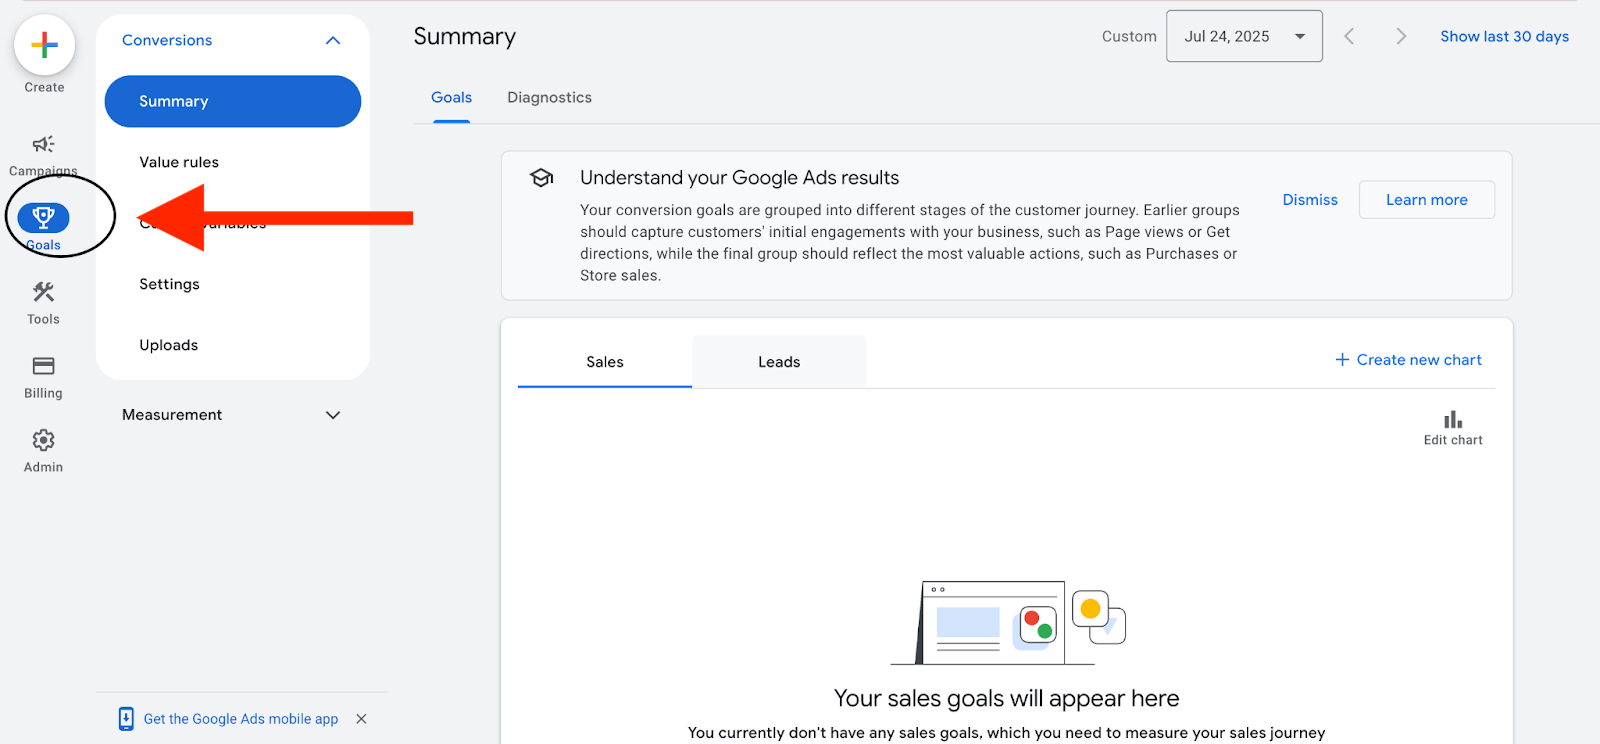The image size is (1600, 744).
Task: Collapse the Conversions section
Action: pos(333,41)
